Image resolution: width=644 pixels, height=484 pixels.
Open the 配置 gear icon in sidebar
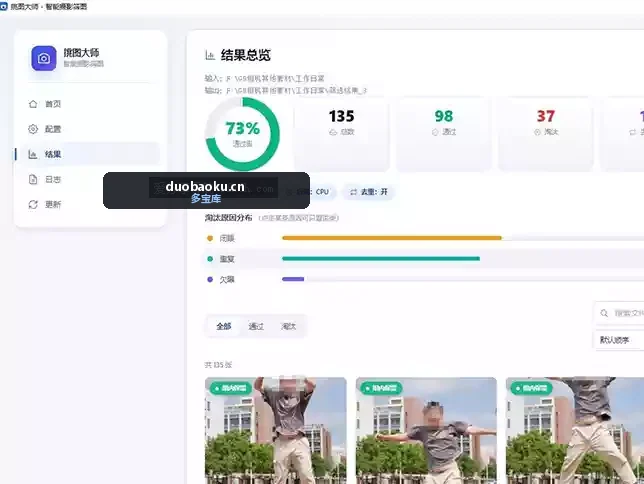[33, 129]
